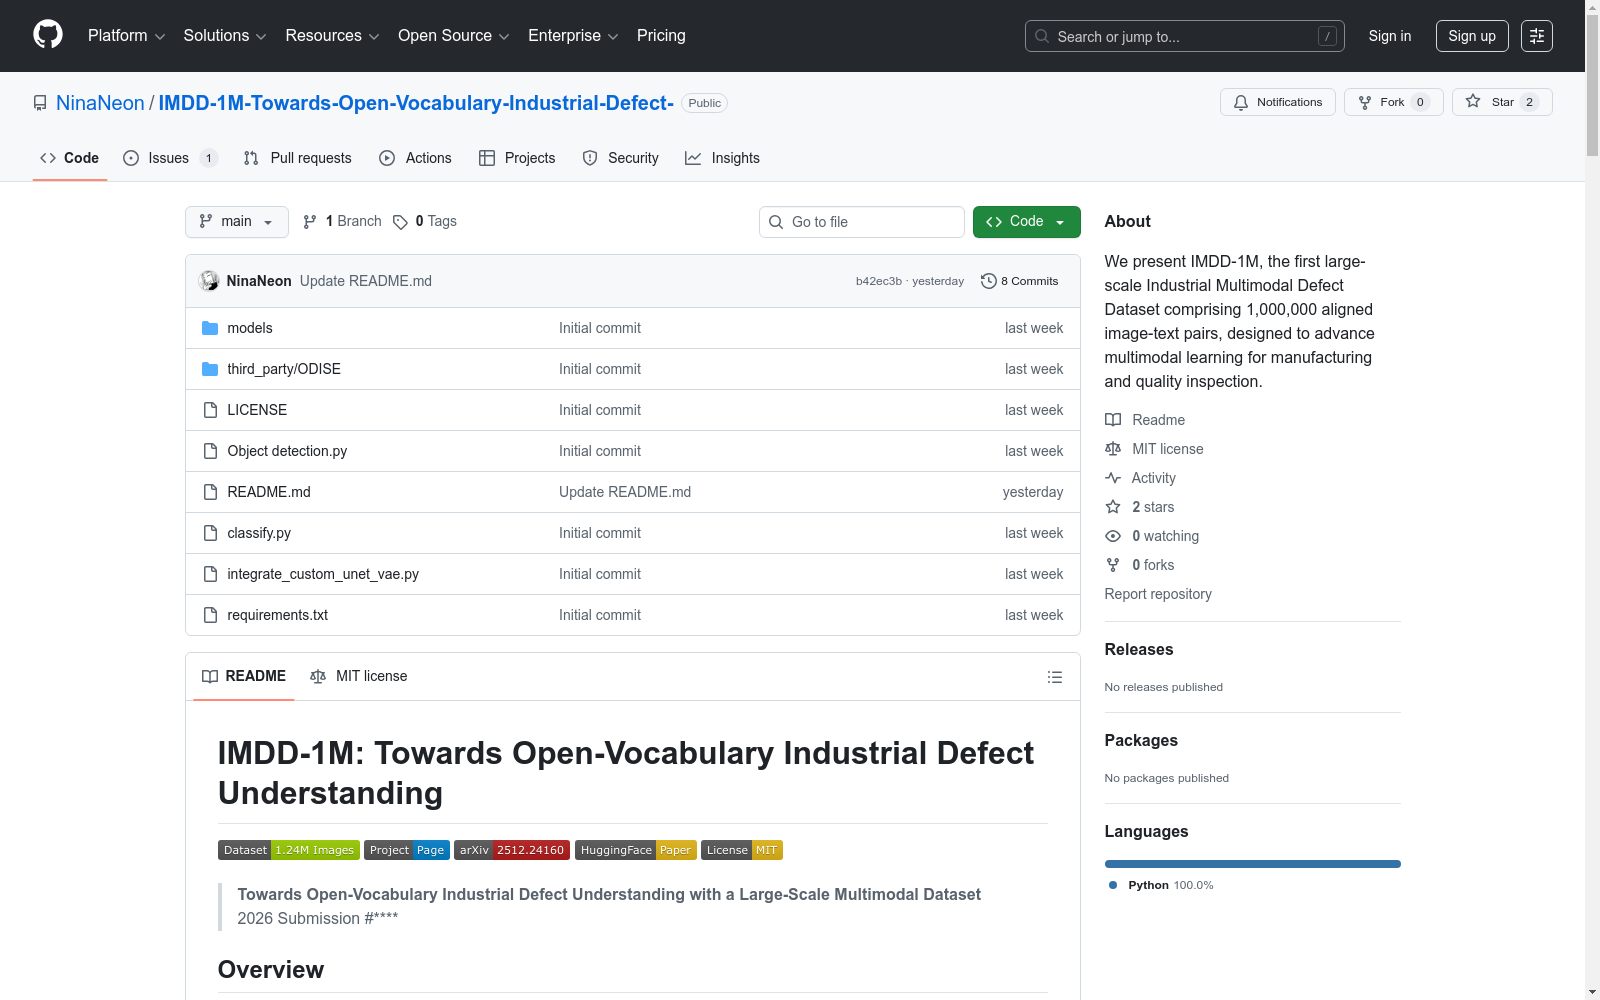The image size is (1600, 1000).
Task: Open the 1 Branch link
Action: click(342, 222)
